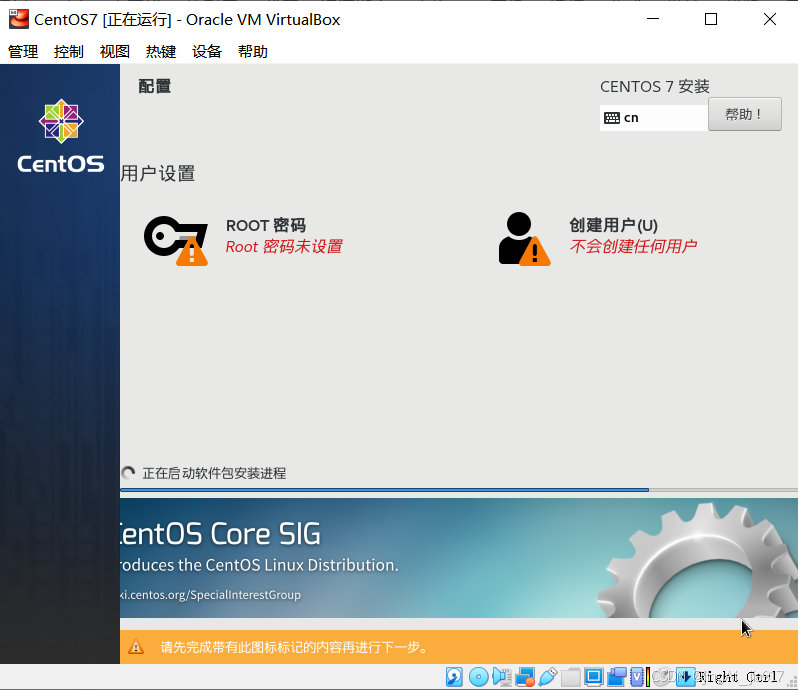Click the 配置 title text
Viewport: 798px width, 690px height.
[155, 87]
